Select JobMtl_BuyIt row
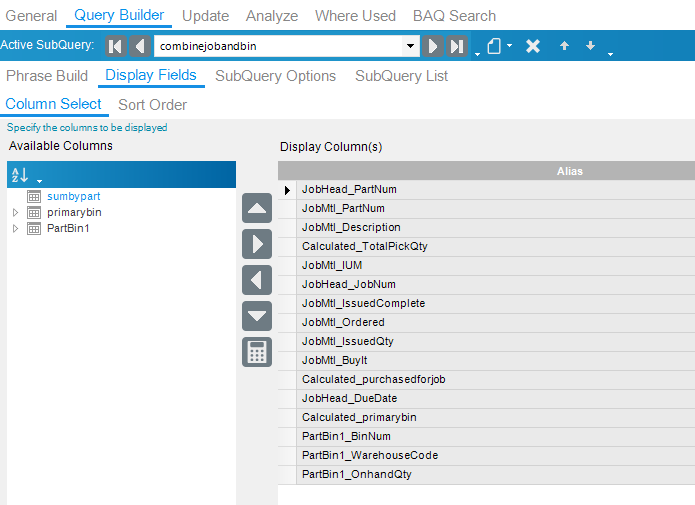This screenshot has height=505, width=695. 496,361
